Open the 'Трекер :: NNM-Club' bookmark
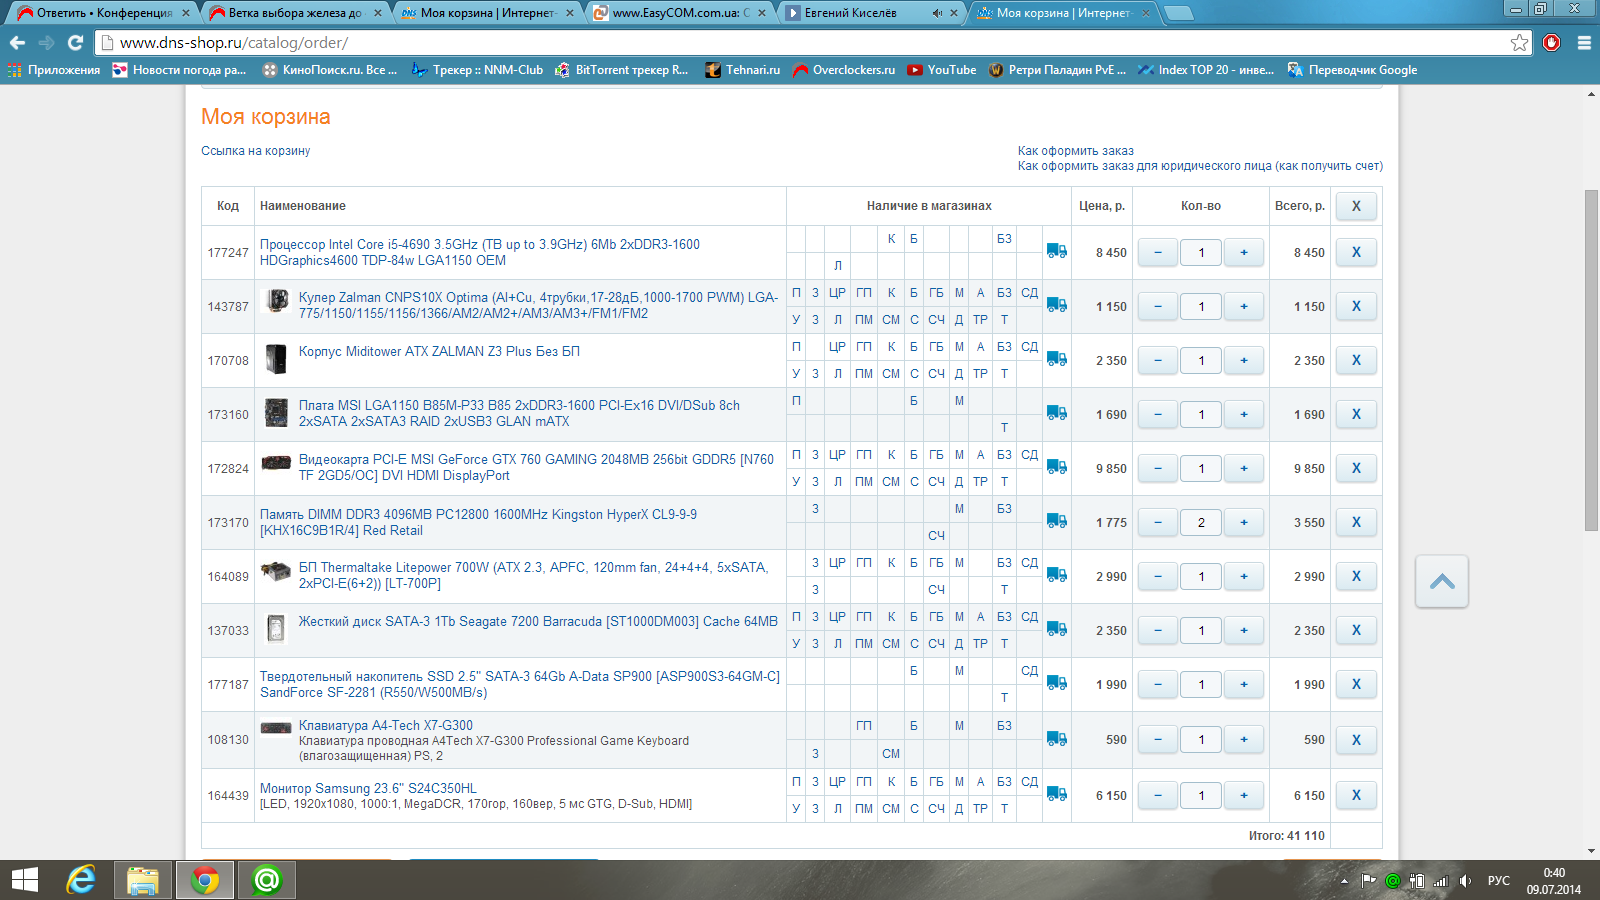The height and width of the screenshot is (900, 1600). [478, 70]
